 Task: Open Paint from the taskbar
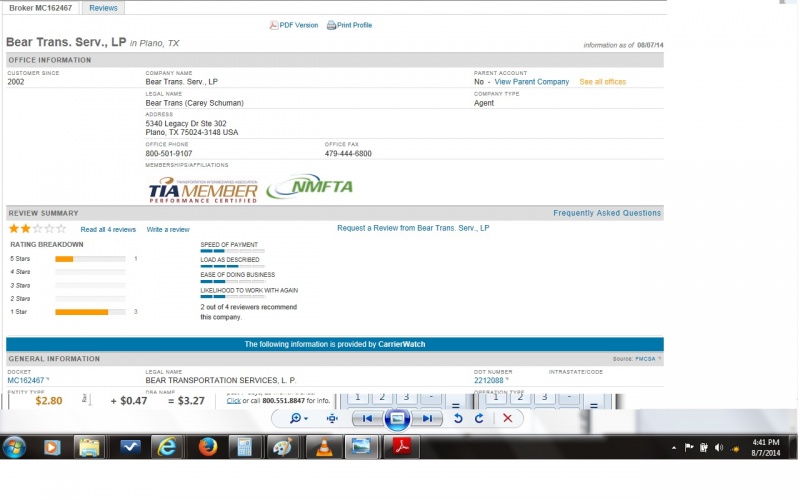(282, 447)
